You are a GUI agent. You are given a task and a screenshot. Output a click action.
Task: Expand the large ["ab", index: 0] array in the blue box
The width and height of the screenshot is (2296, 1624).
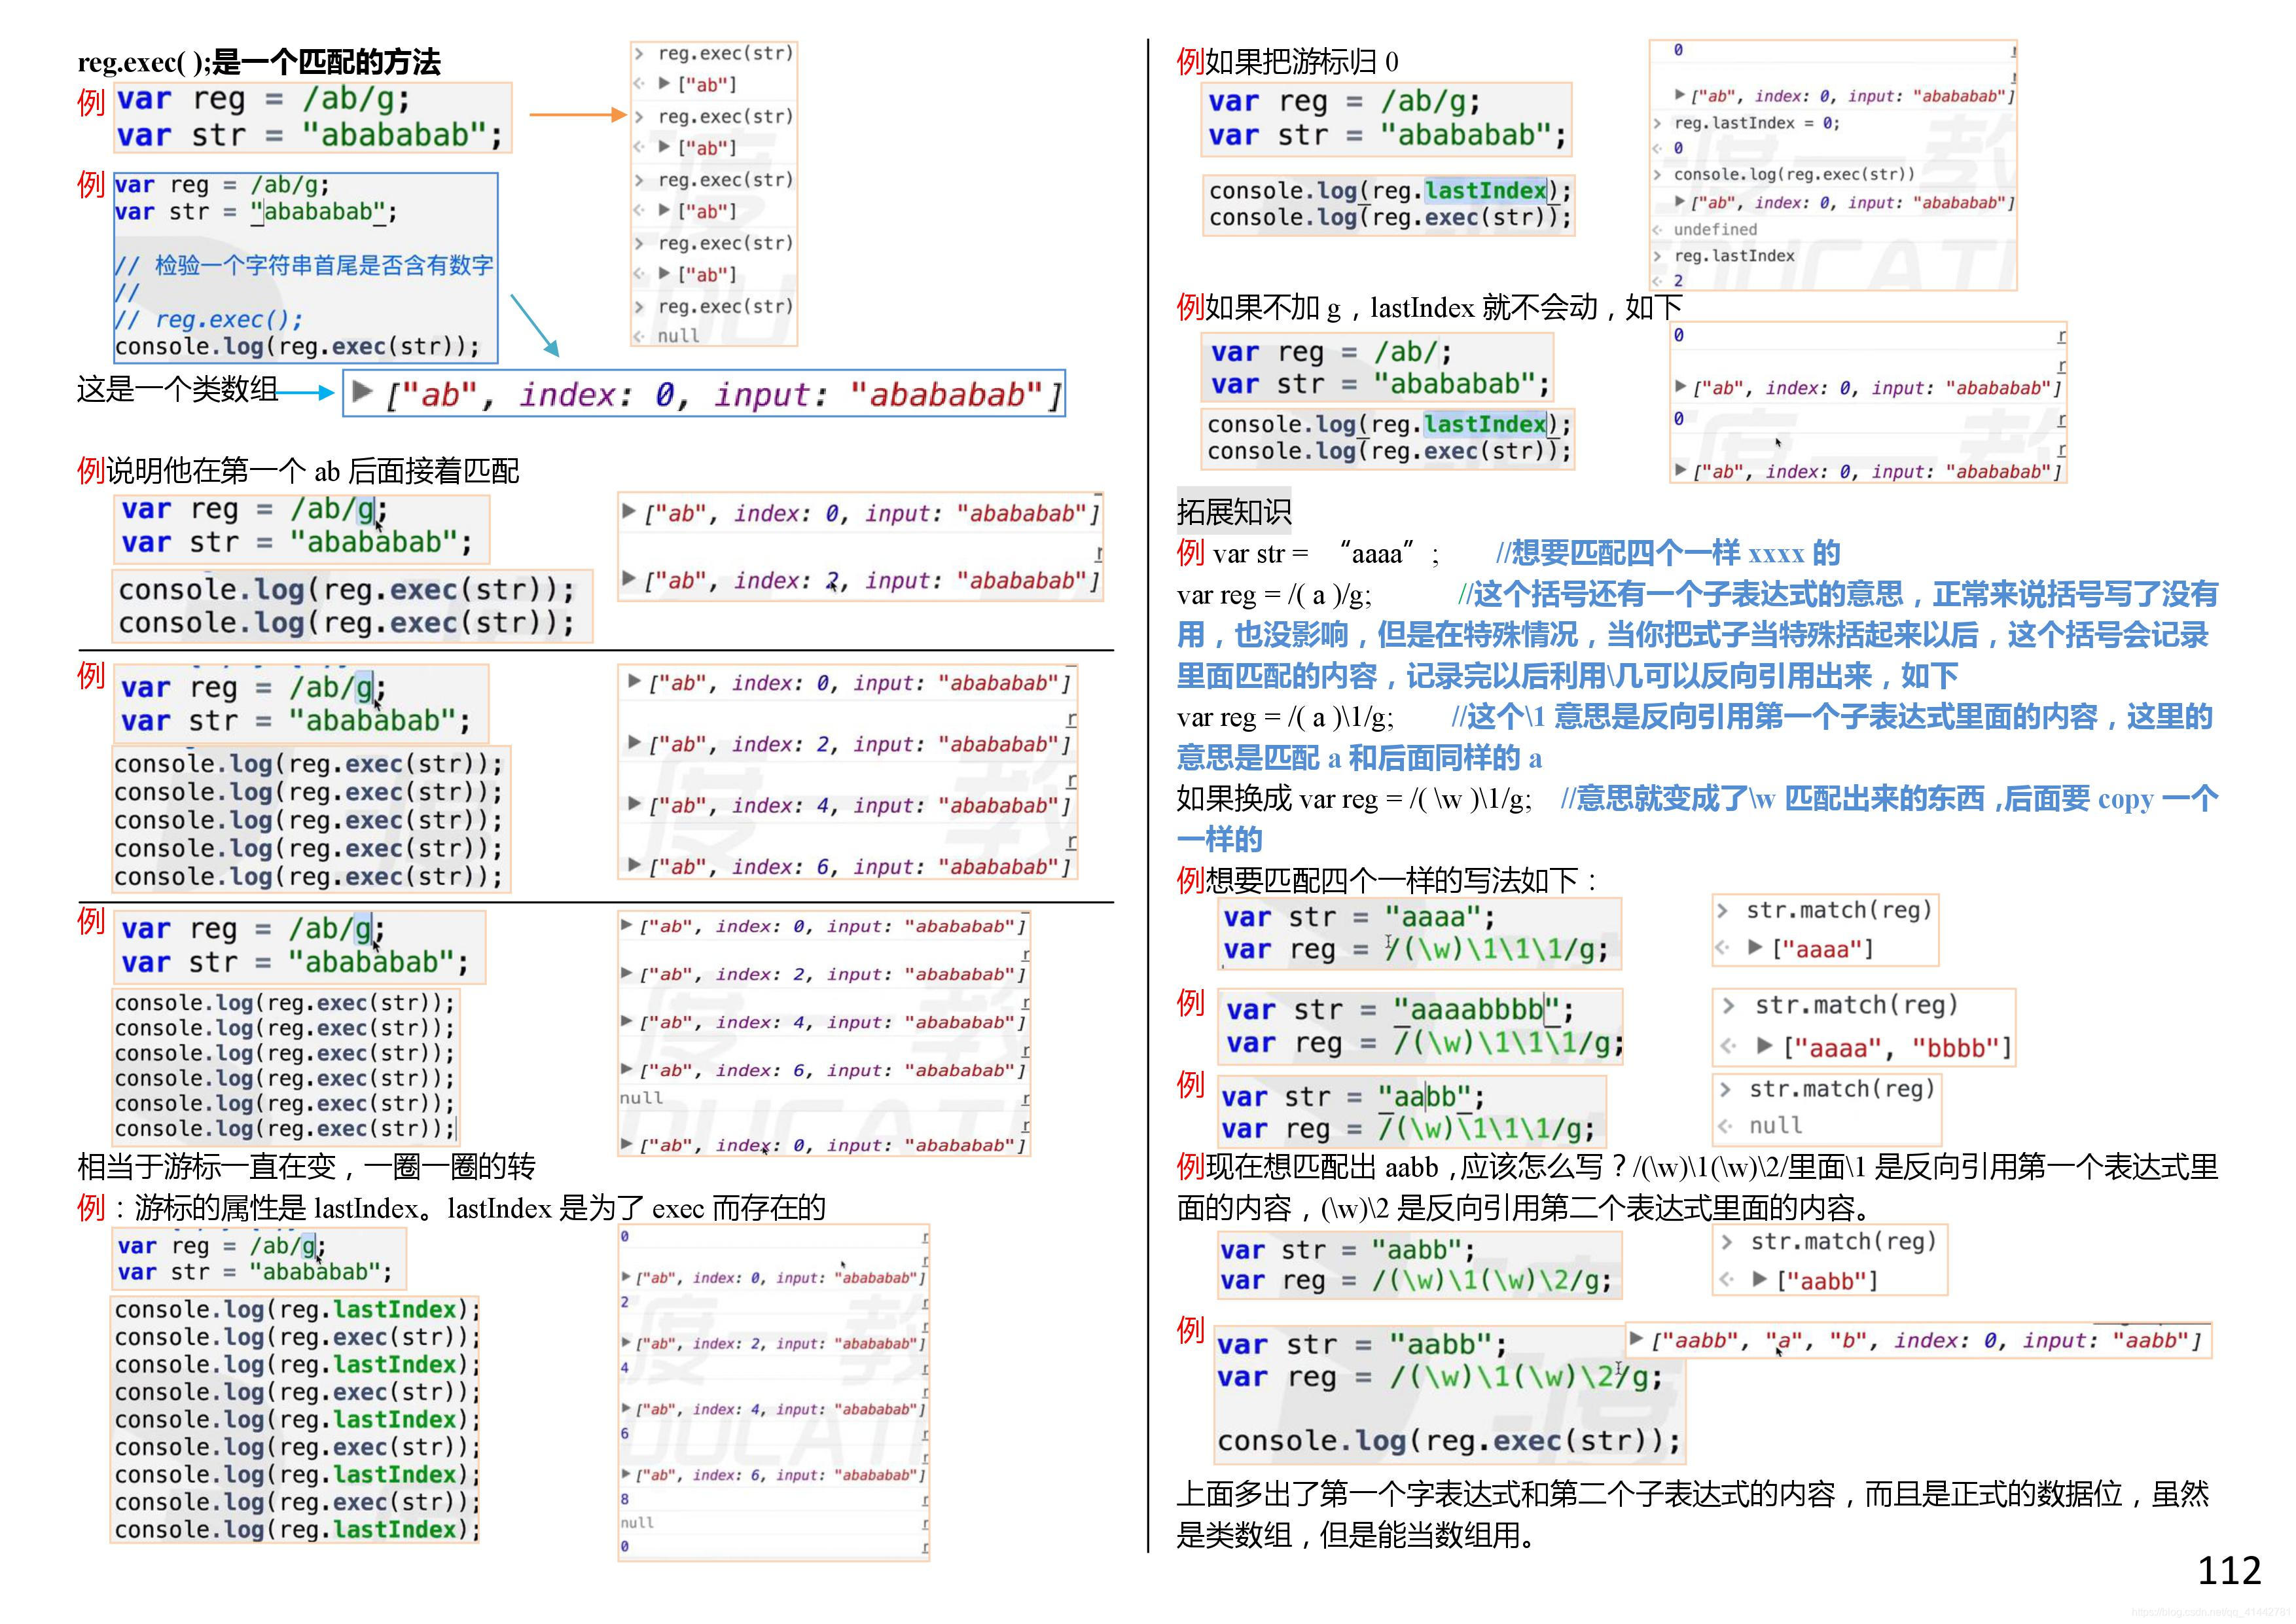[x=363, y=391]
